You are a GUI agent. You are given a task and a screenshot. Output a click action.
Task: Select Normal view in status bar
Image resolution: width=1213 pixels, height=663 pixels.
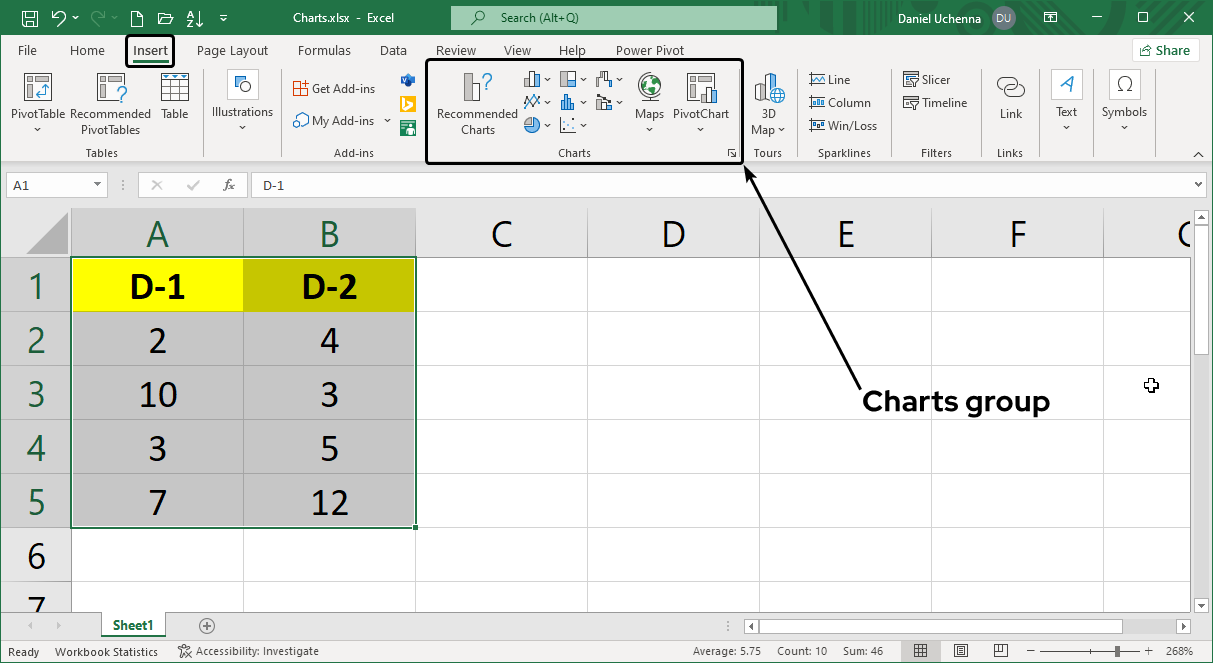pyautogui.click(x=920, y=651)
